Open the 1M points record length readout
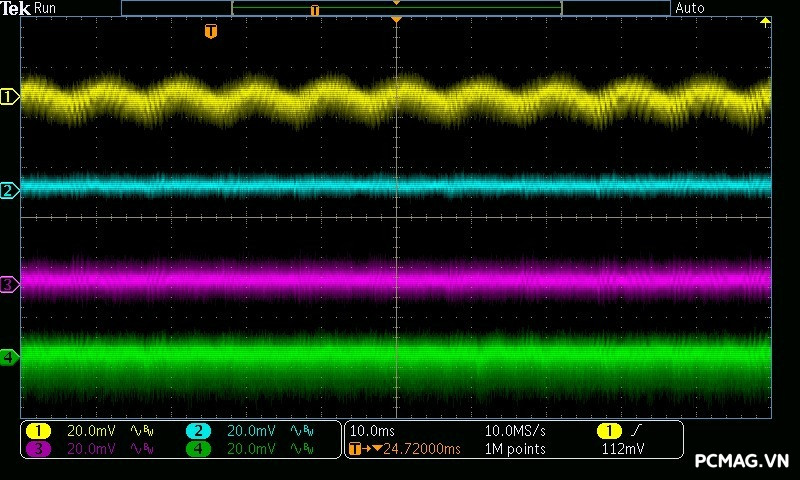Viewport: 800px width, 480px height. coord(515,449)
